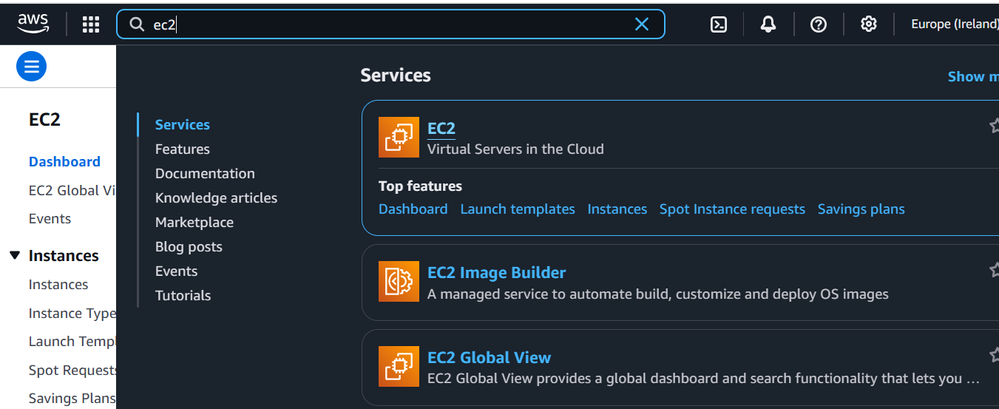Toggle the hamburger navigation menu button
The image size is (999, 409).
tap(31, 66)
